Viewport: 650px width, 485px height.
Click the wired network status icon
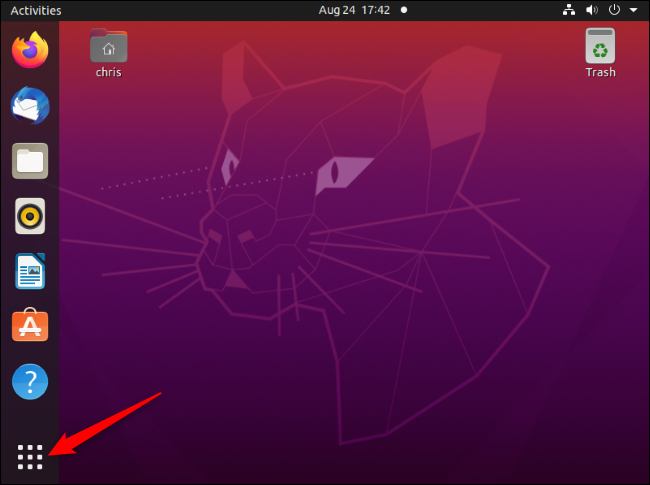[569, 10]
